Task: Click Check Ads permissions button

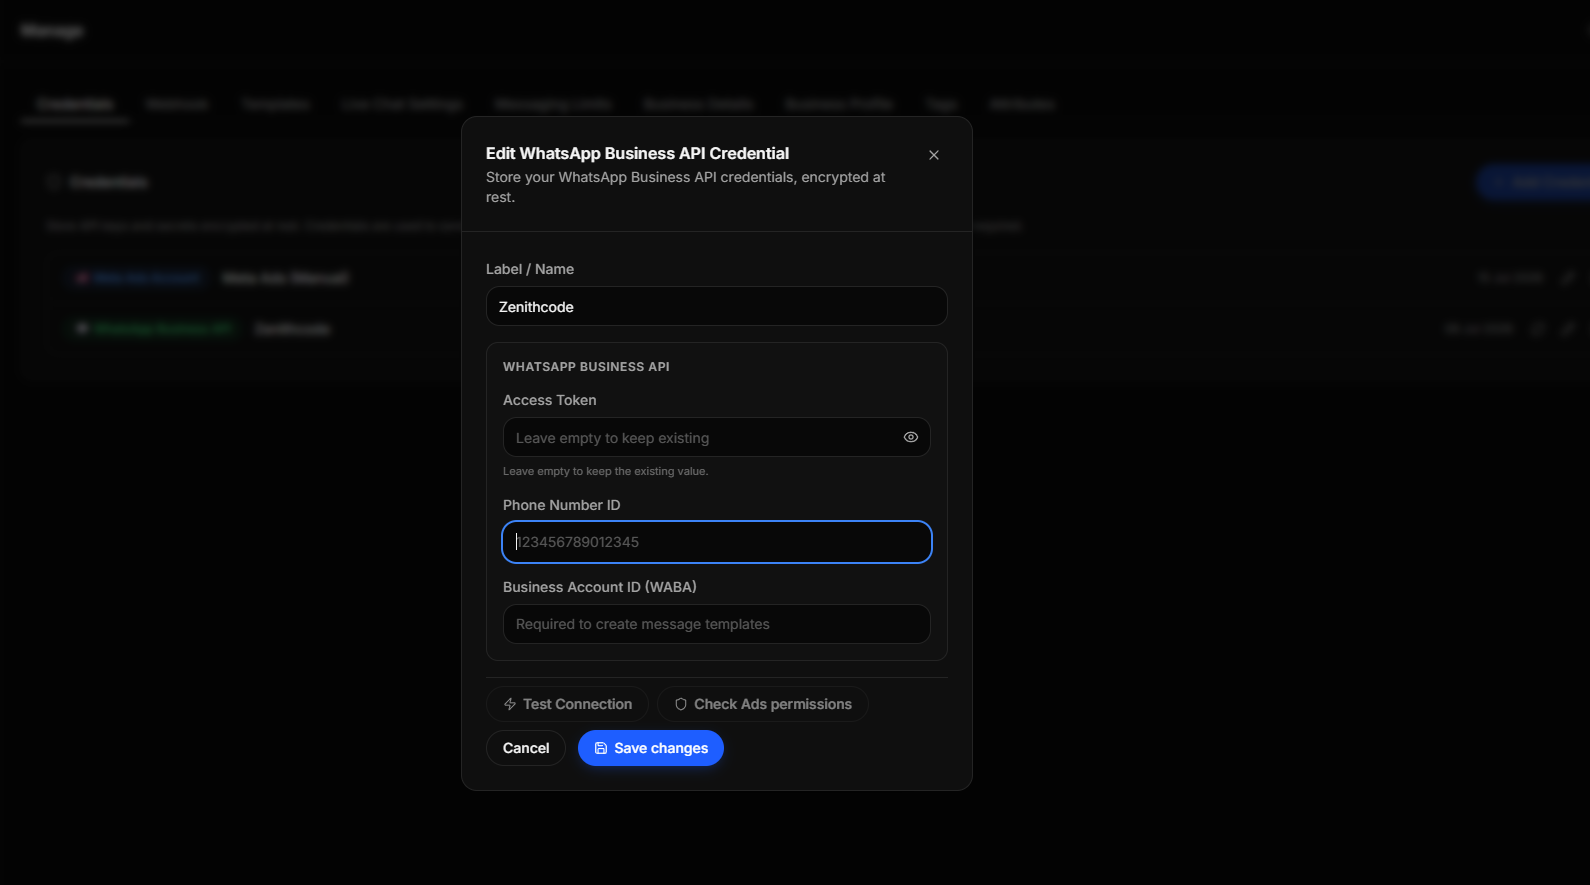Action: (763, 704)
